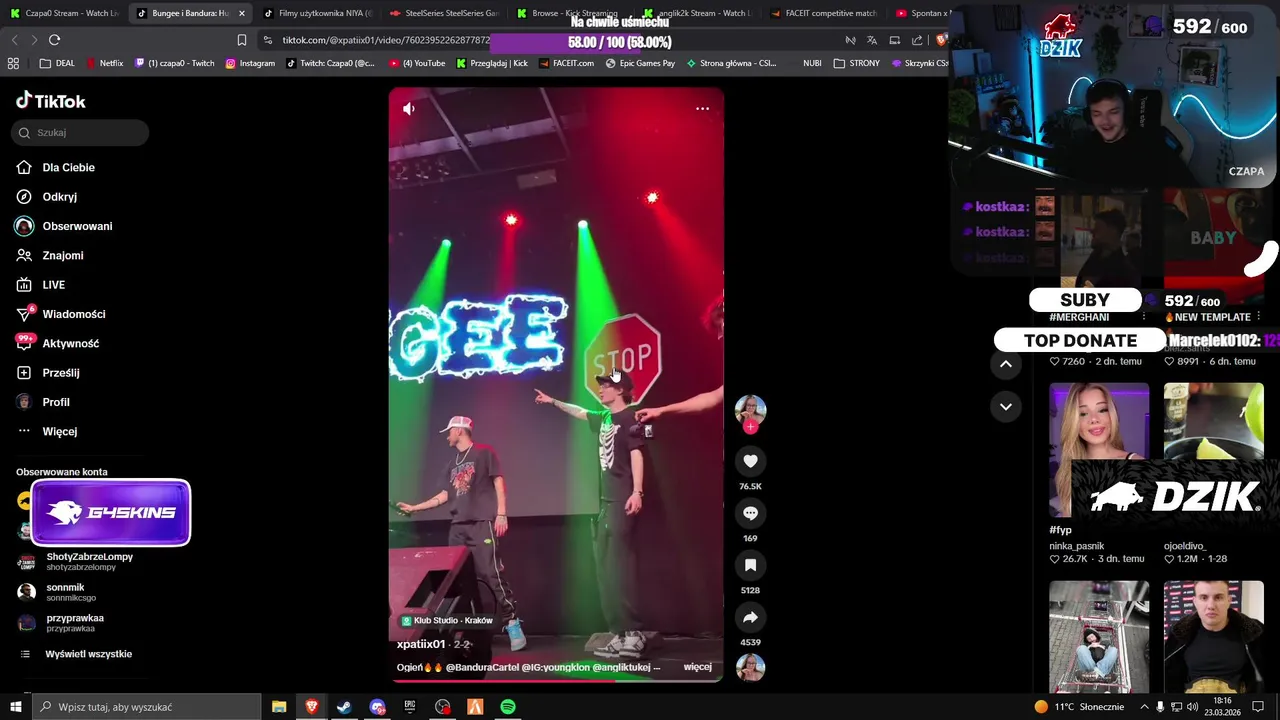Open xpatiix01 creator name
1280x720 pixels.
click(421, 644)
